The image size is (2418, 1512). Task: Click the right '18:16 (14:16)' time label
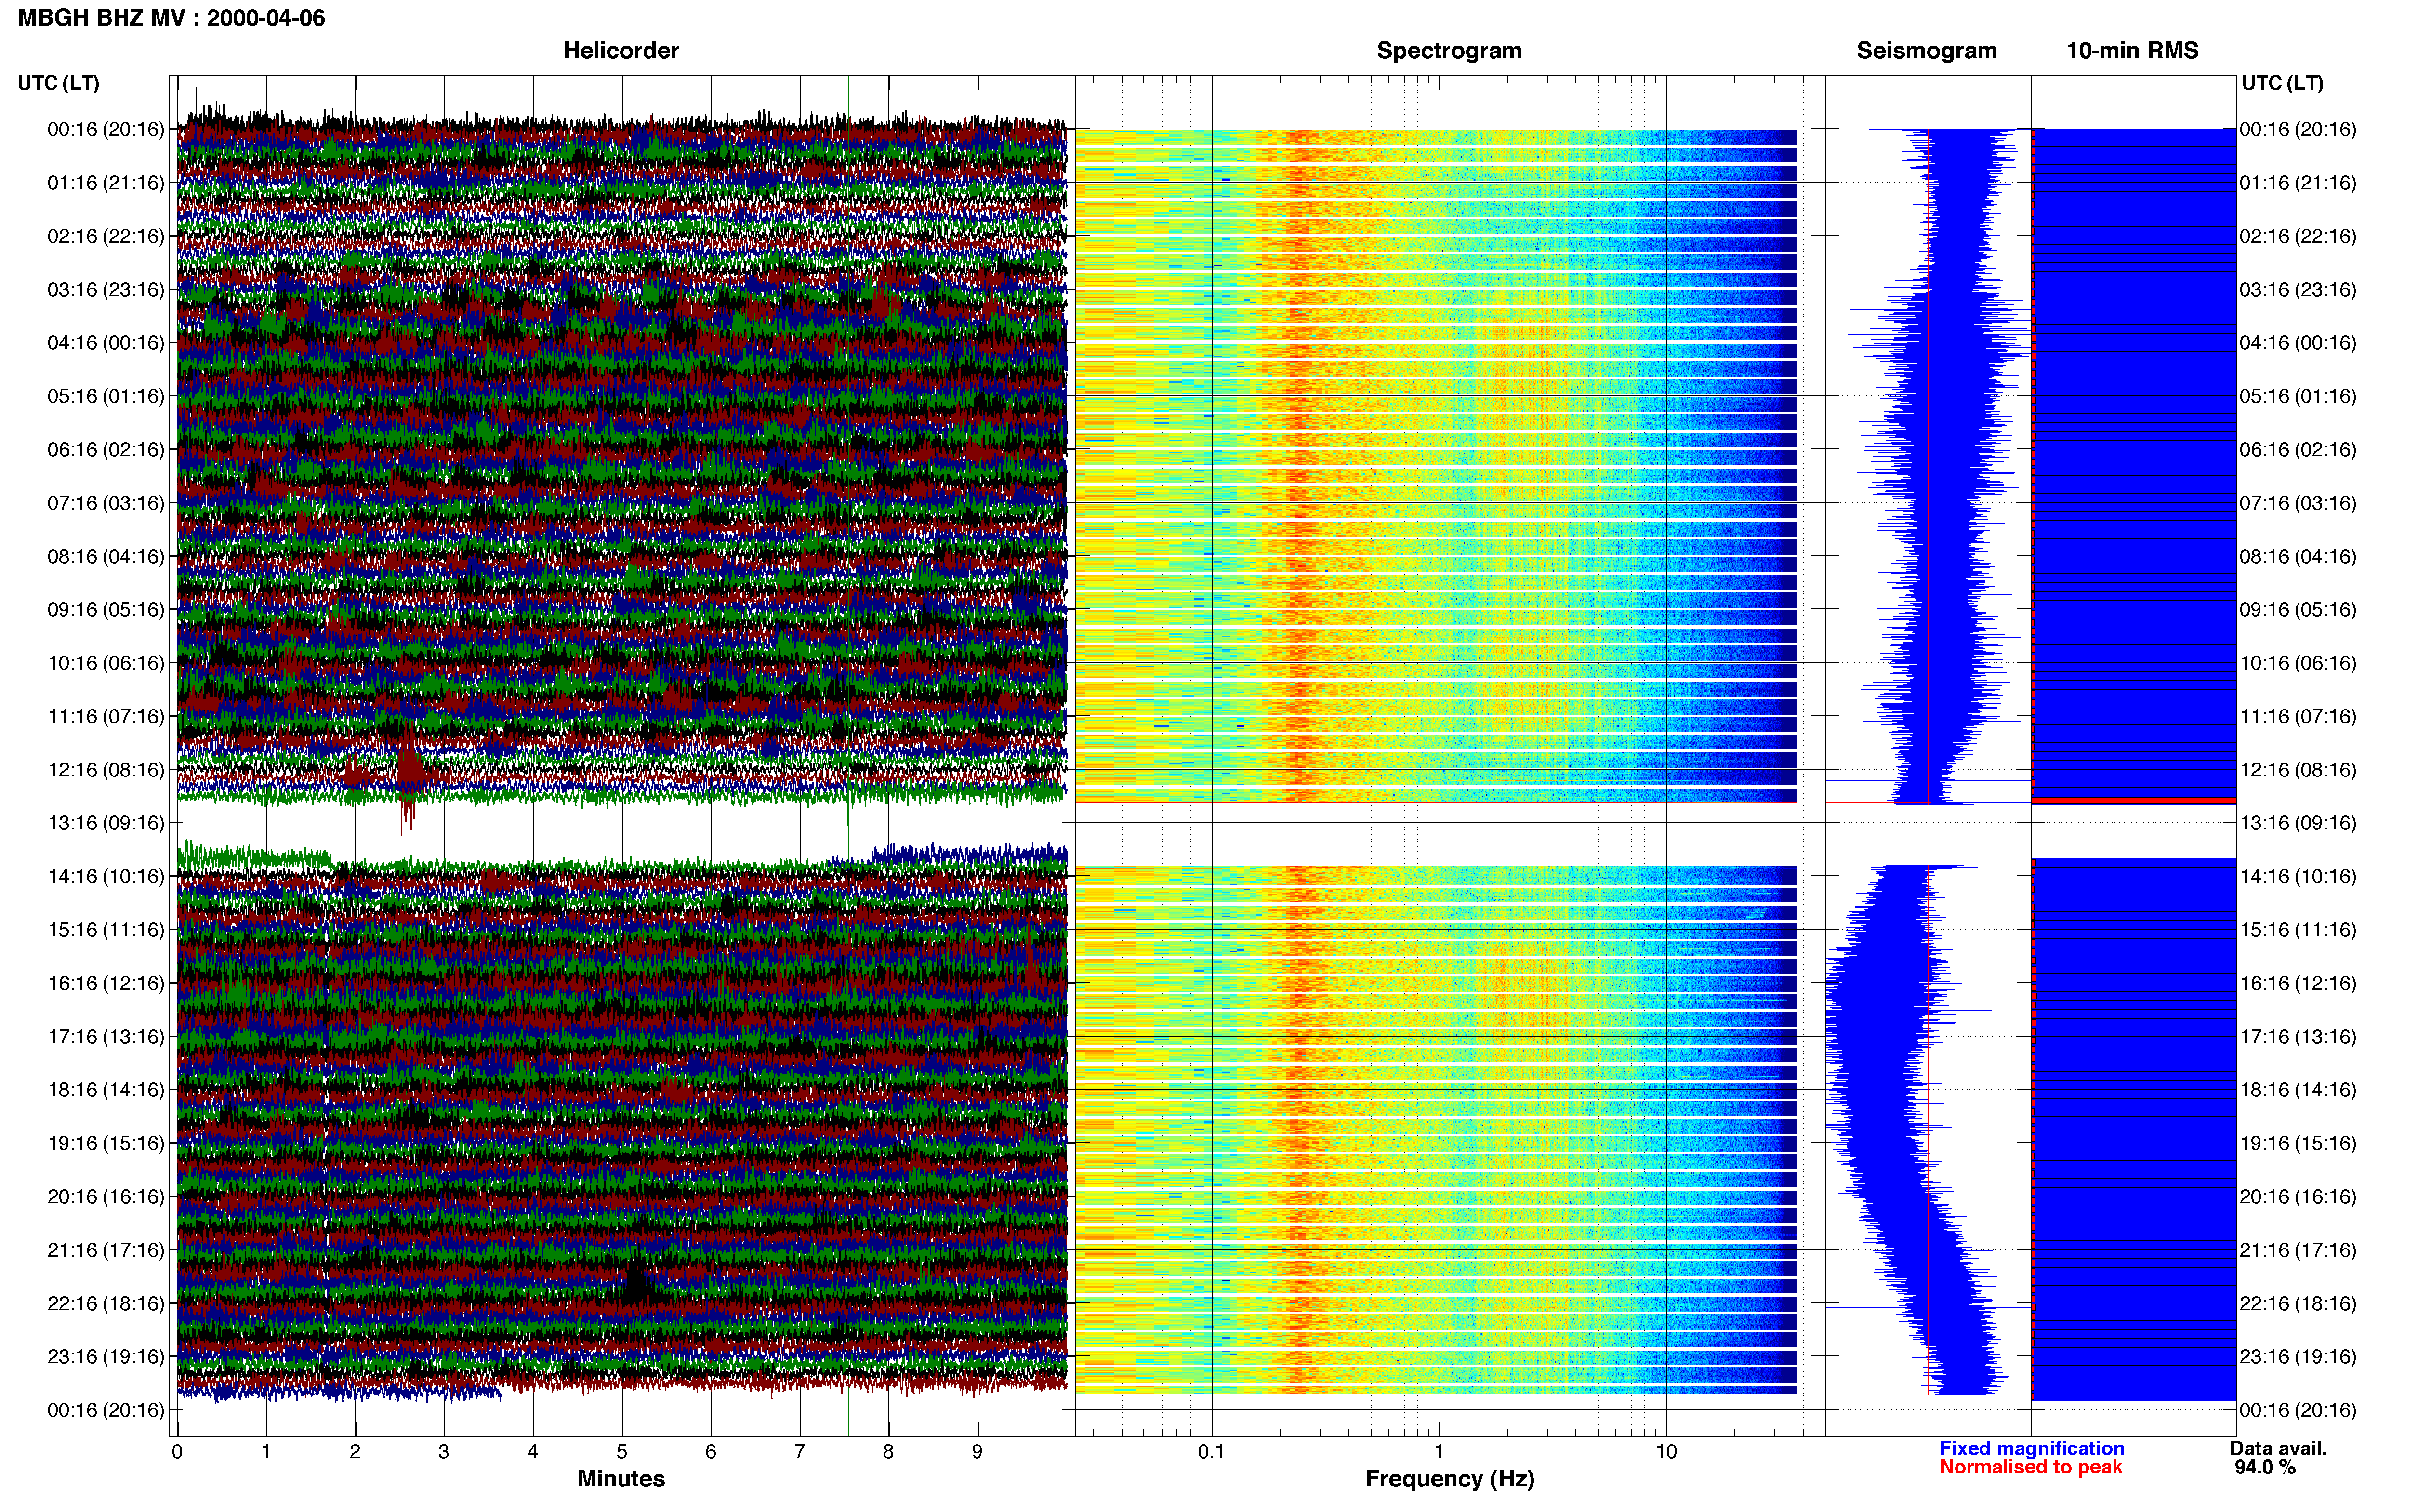(2298, 1090)
